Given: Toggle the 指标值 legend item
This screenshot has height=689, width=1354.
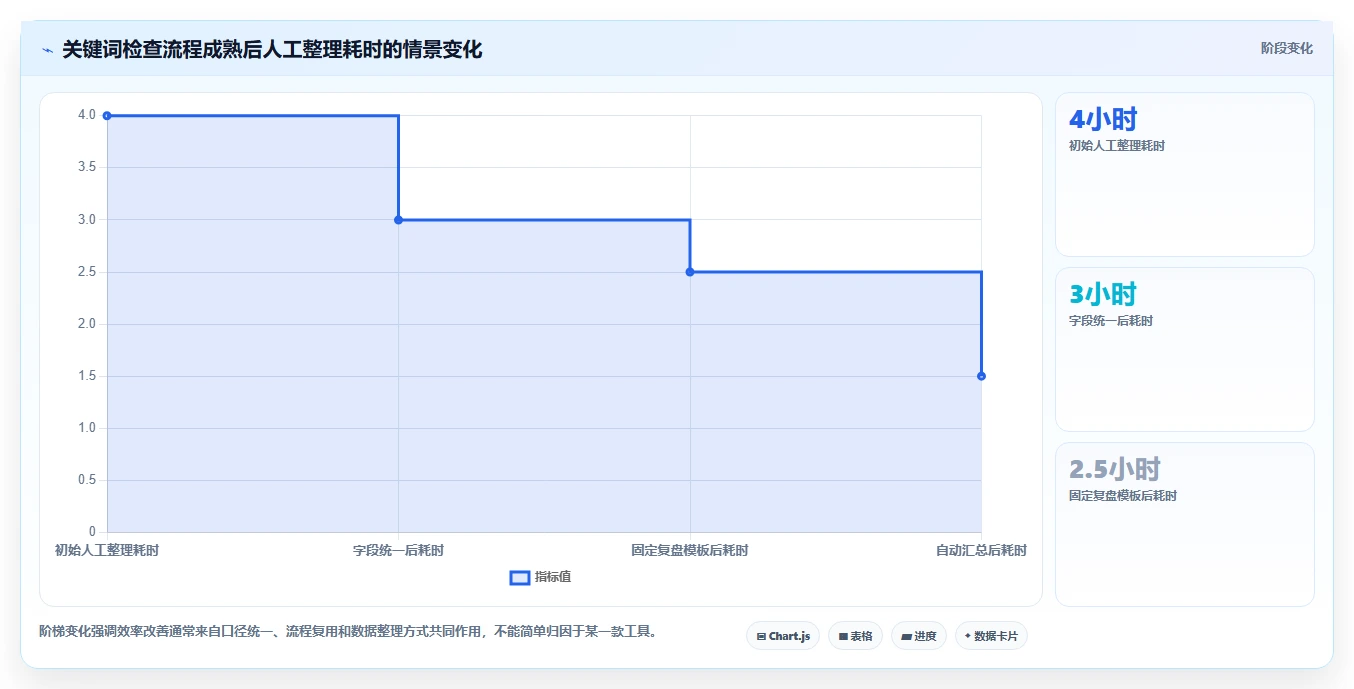Looking at the screenshot, I should click(x=541, y=577).
